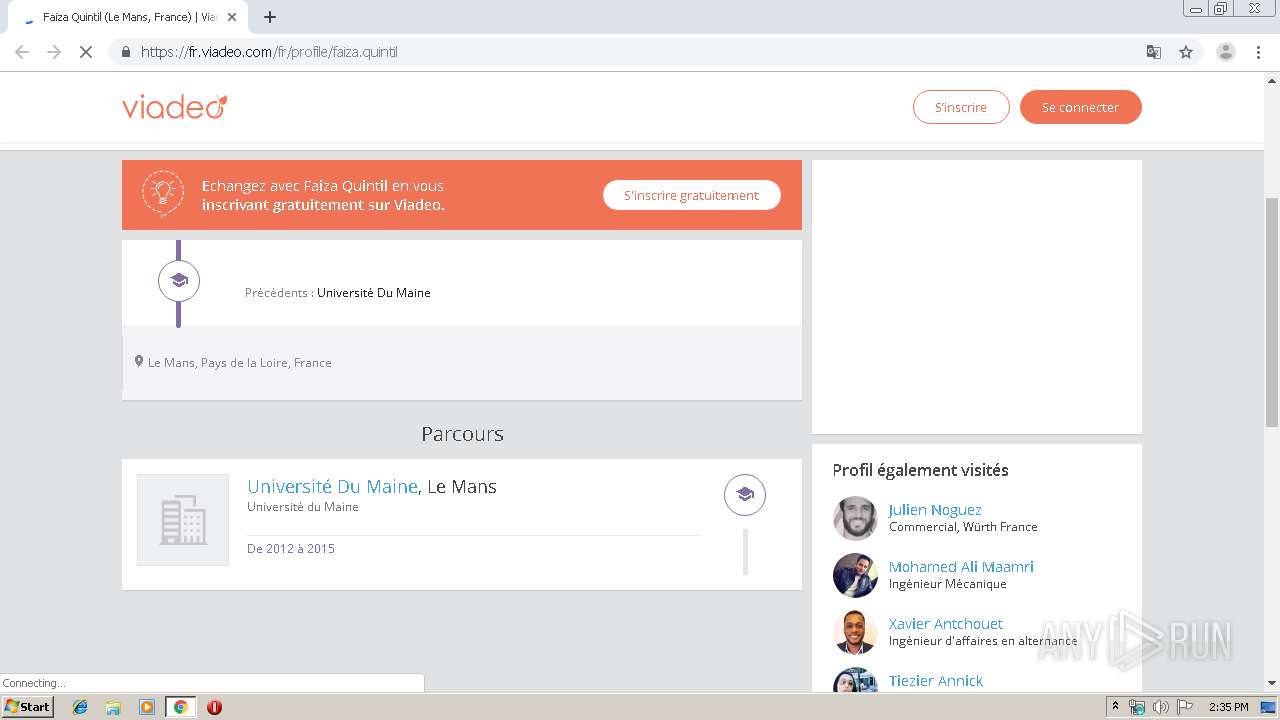The width and height of the screenshot is (1280, 720).
Task: Click the taskbar clock showing 2:35 PM
Action: (1229, 707)
